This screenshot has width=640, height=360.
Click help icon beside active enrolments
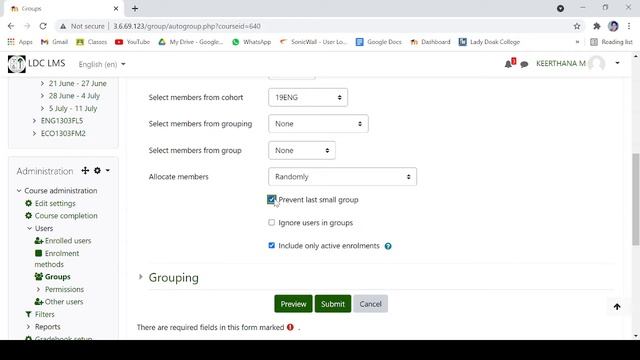point(388,246)
